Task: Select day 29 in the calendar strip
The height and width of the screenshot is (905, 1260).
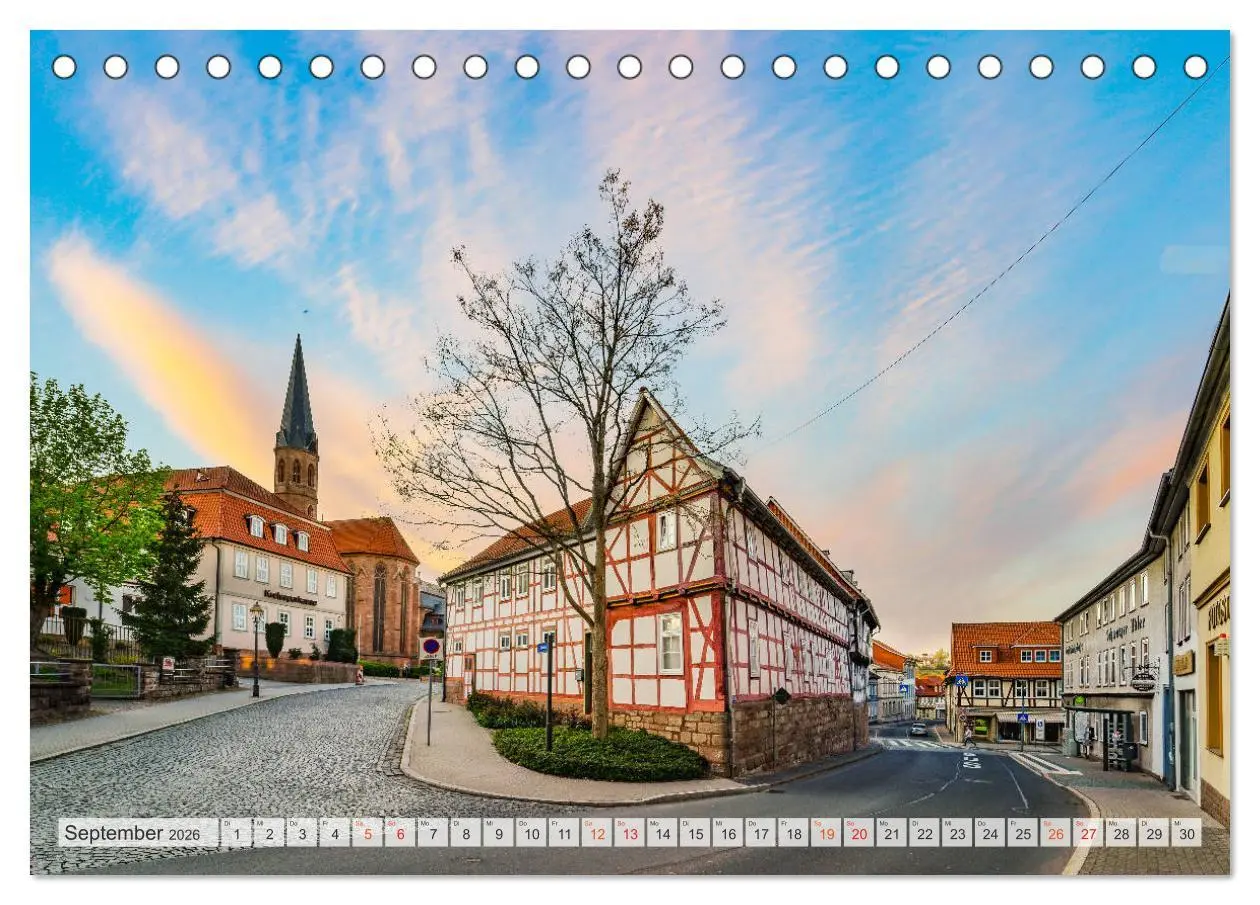Action: point(1152,833)
